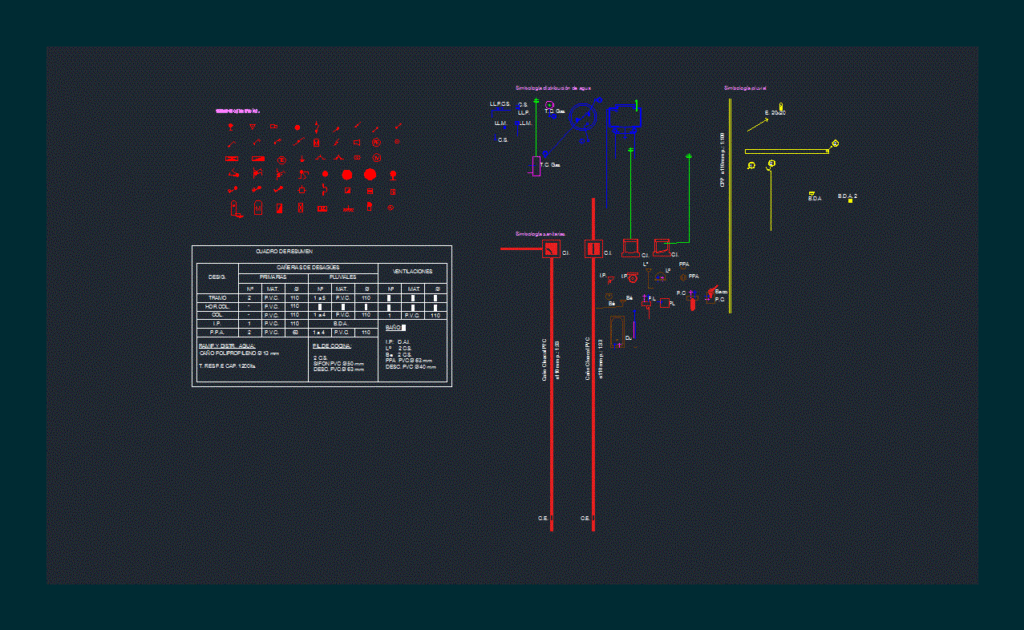Click the small magenta circle T.C. Gas symbol
1024x630 pixels.
pos(550,105)
